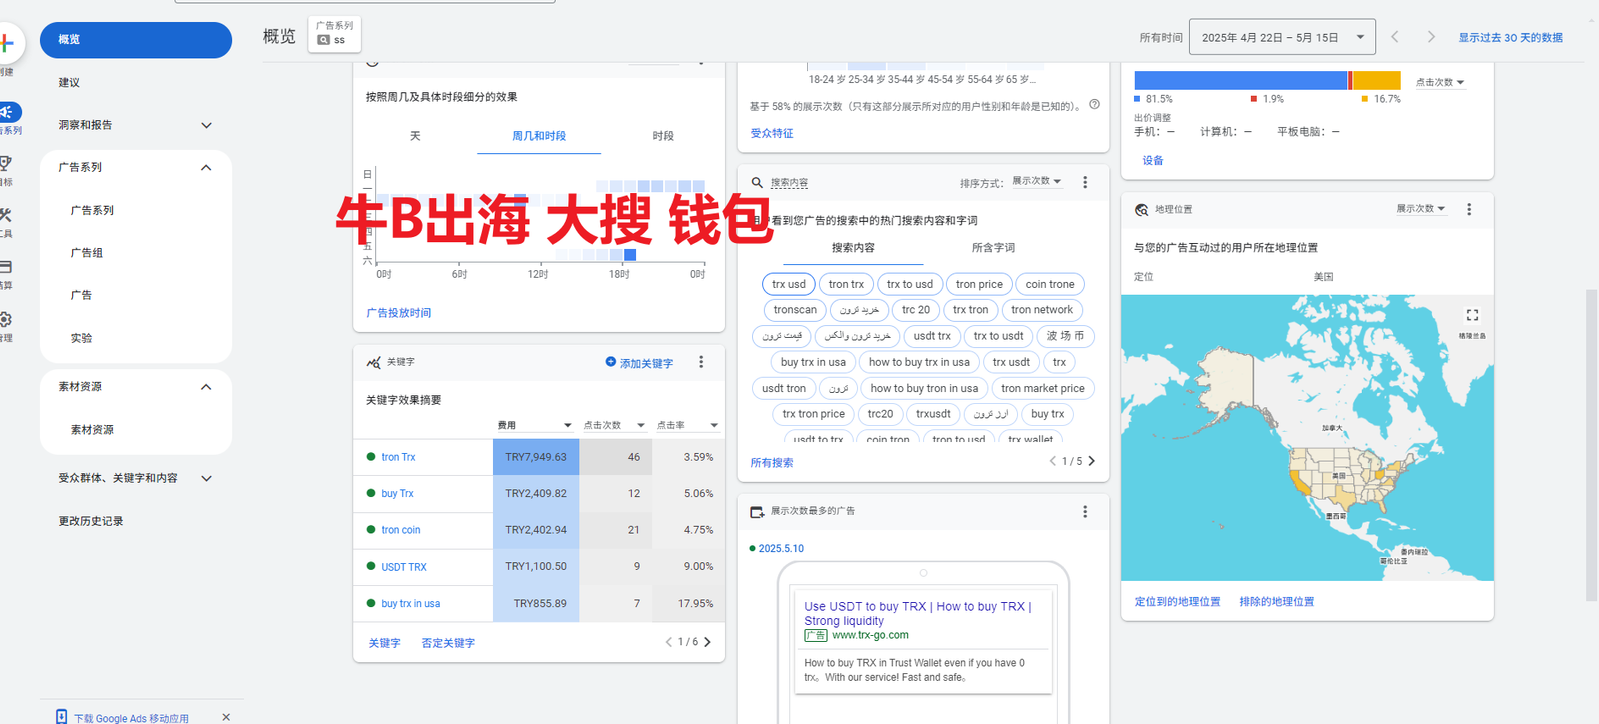Click the mobile app download phone icon
The image size is (1599, 724).
coord(62,717)
